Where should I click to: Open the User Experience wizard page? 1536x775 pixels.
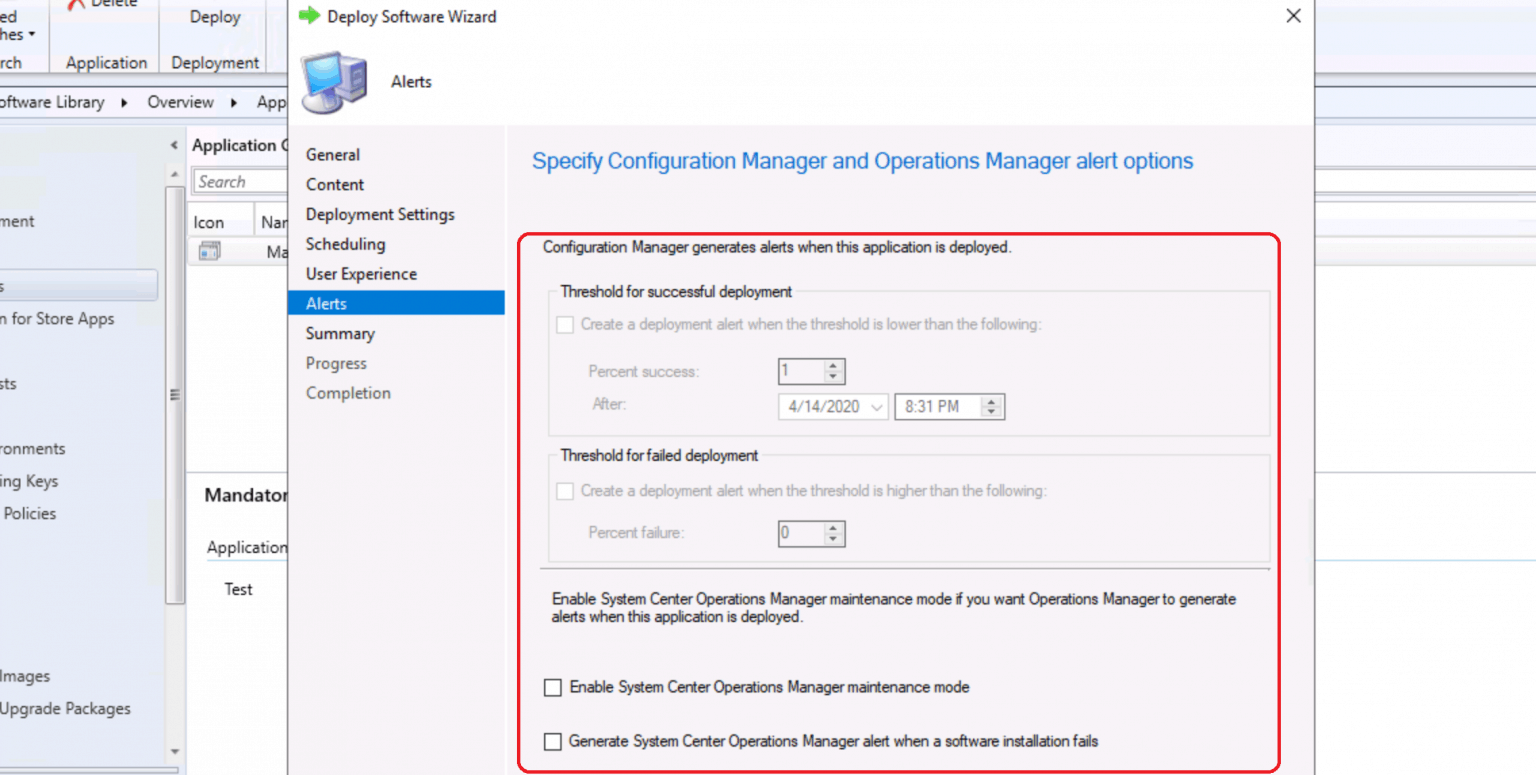coord(361,273)
